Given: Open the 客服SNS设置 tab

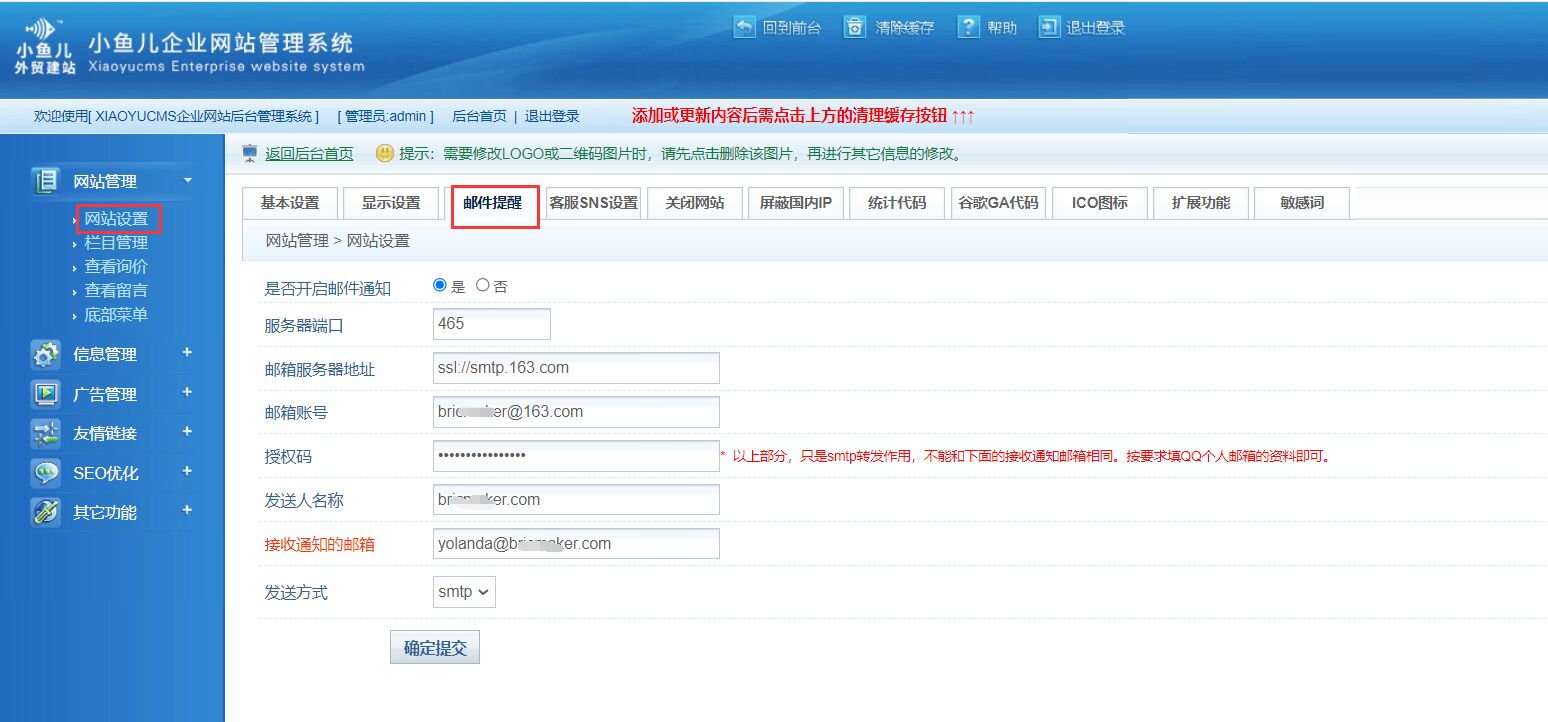Looking at the screenshot, I should click(593, 203).
